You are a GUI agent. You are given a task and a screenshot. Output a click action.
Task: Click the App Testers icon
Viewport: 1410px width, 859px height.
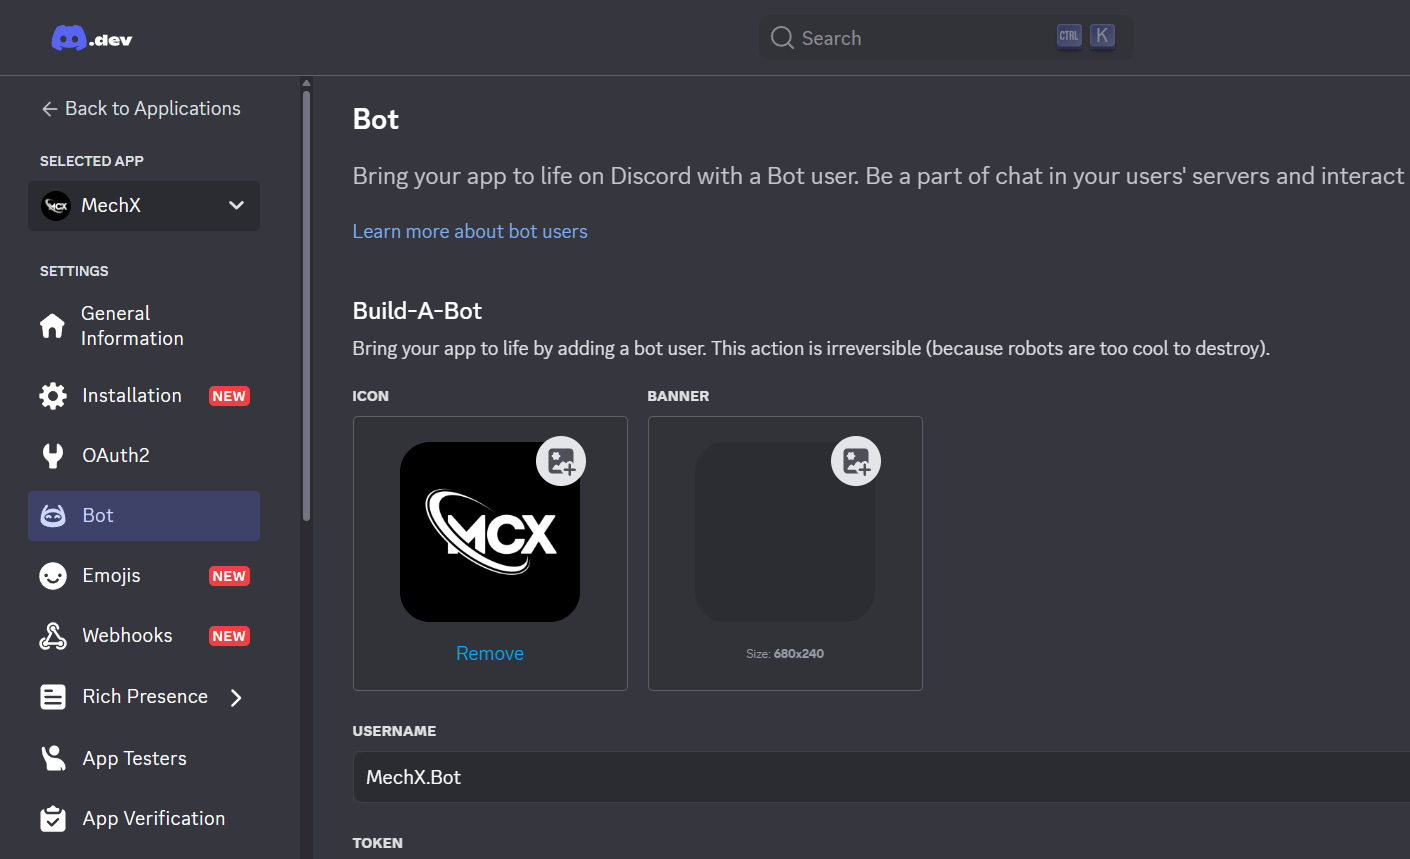[x=52, y=758]
